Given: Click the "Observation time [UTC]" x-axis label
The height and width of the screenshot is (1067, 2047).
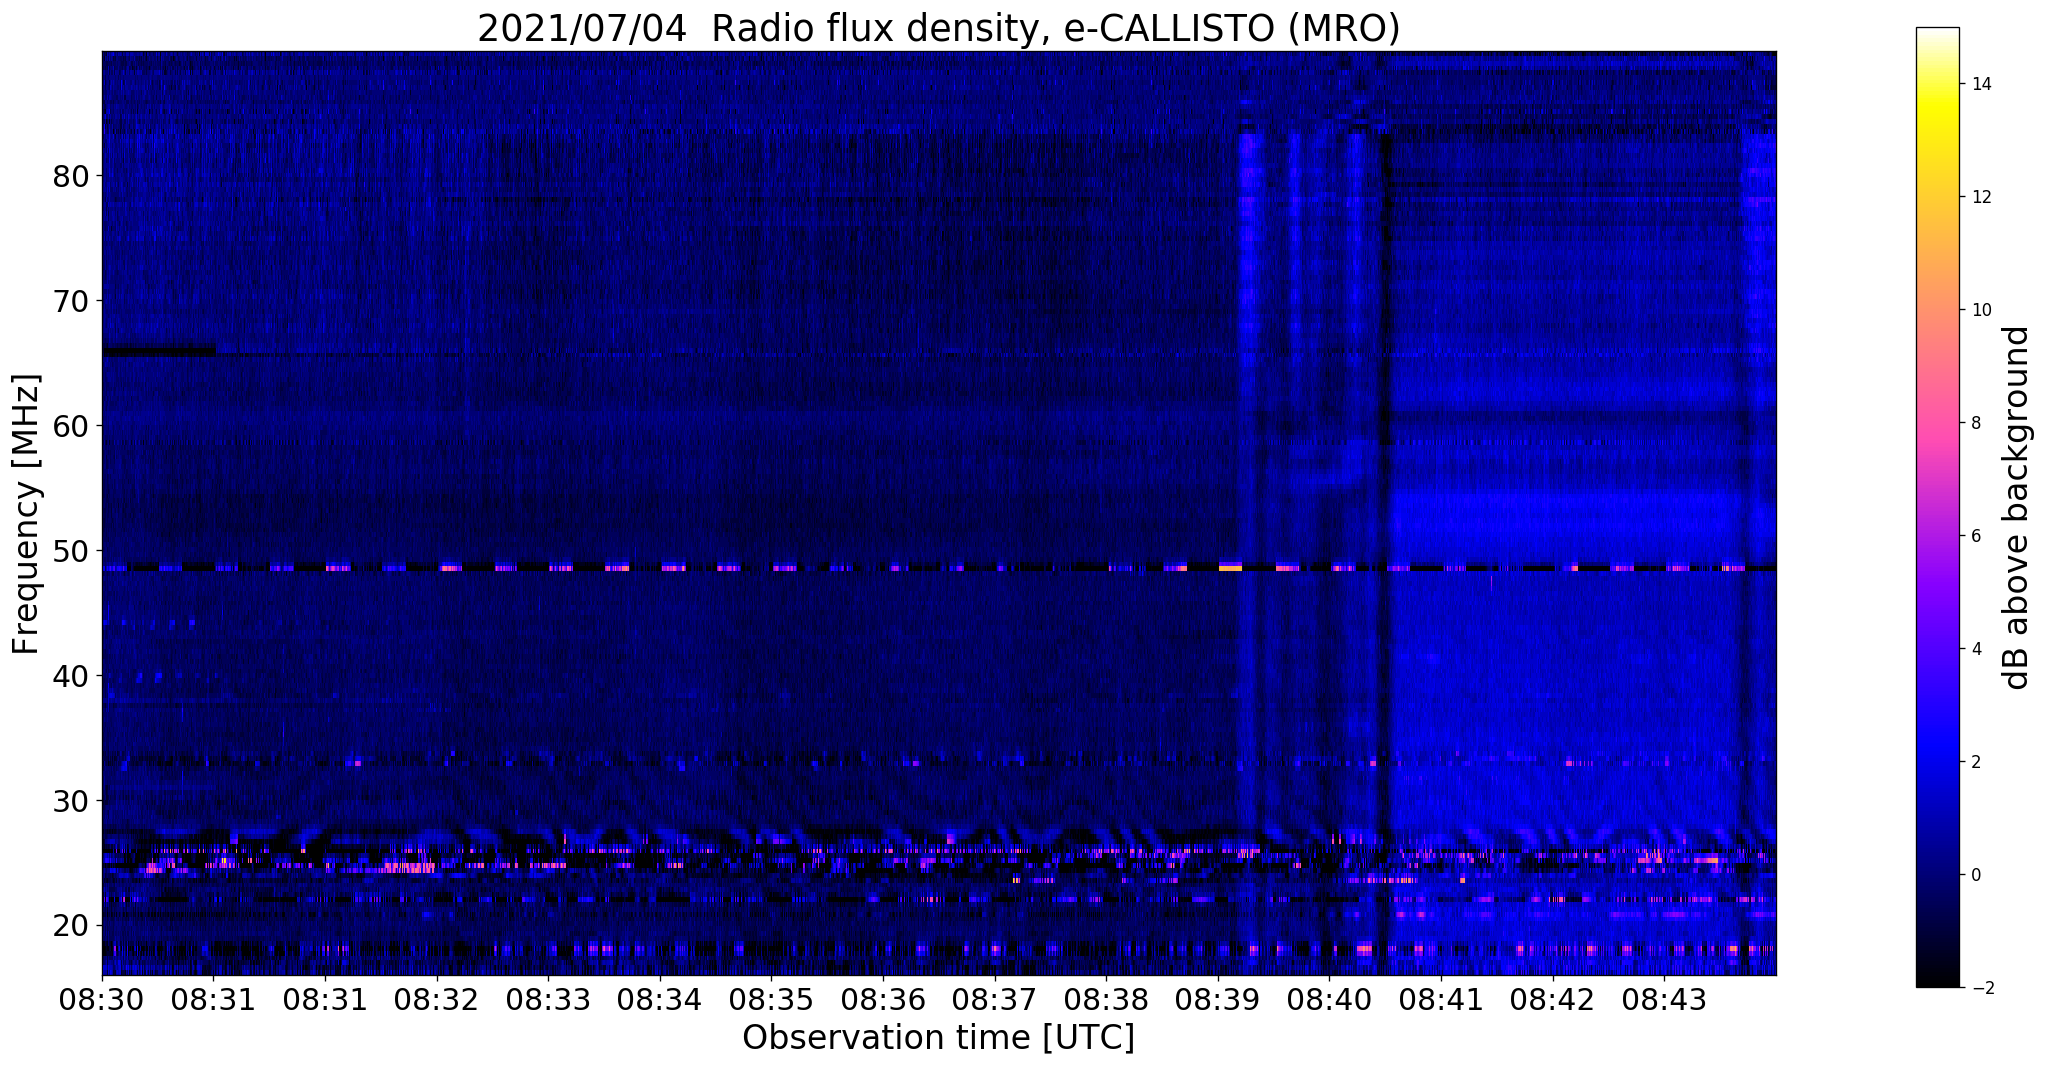Looking at the screenshot, I should click(938, 1037).
